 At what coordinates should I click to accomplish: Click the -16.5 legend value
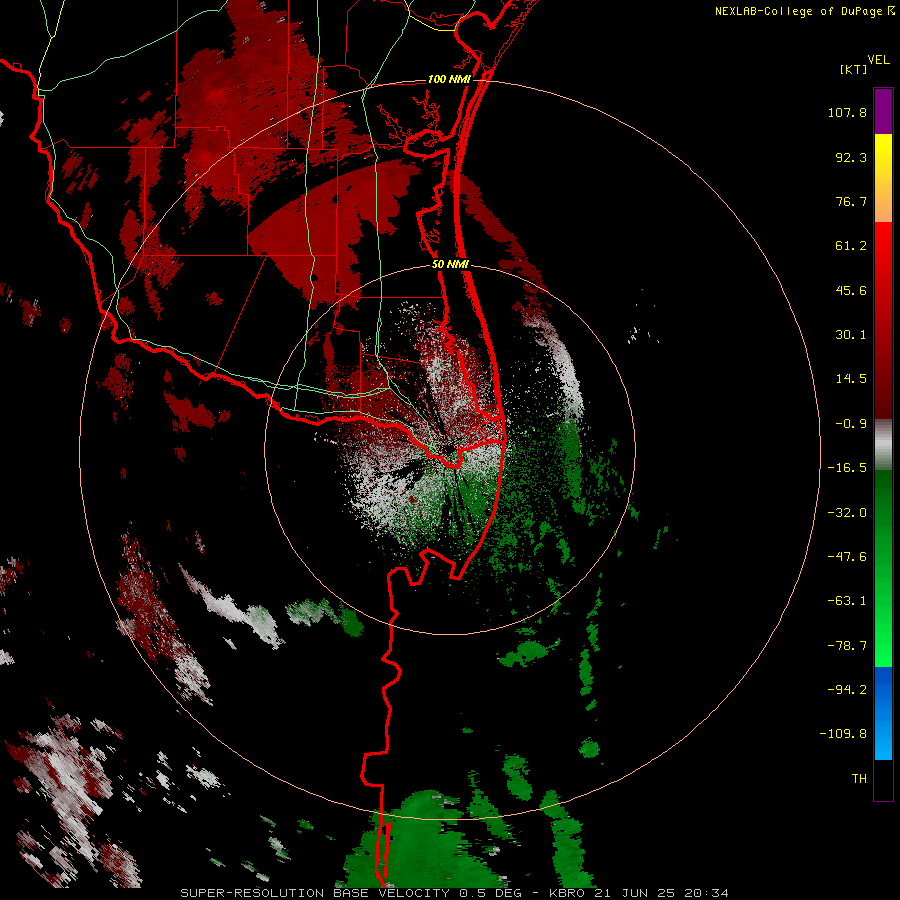(x=847, y=468)
